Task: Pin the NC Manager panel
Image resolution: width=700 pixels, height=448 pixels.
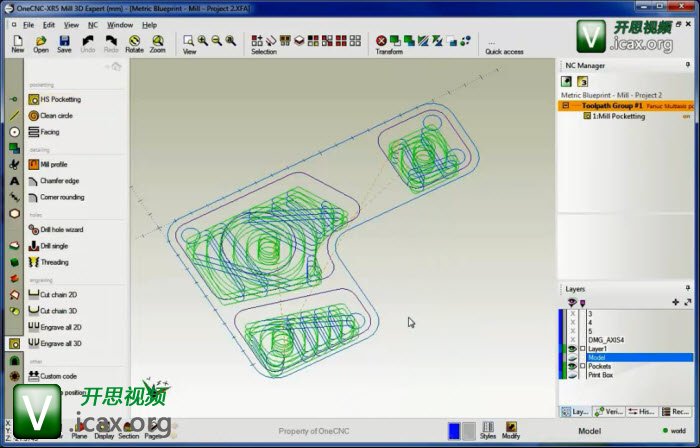Action: 688,65
